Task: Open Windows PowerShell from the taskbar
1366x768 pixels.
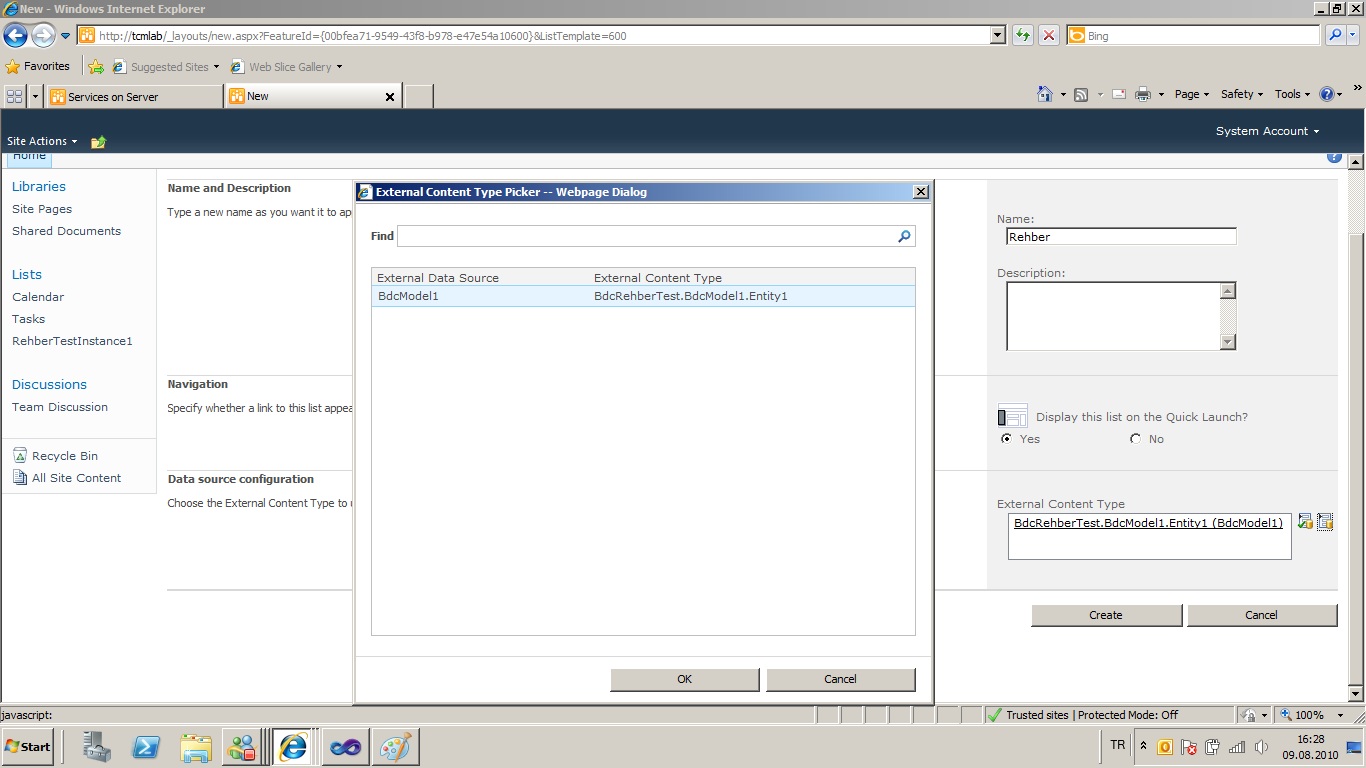Action: pyautogui.click(x=146, y=746)
